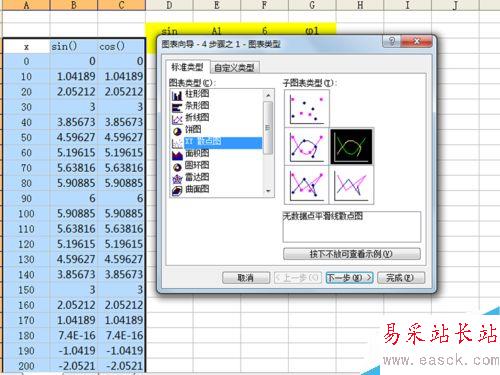Click sin() value in the x=200 row
500x375 pixels.
[74, 365]
